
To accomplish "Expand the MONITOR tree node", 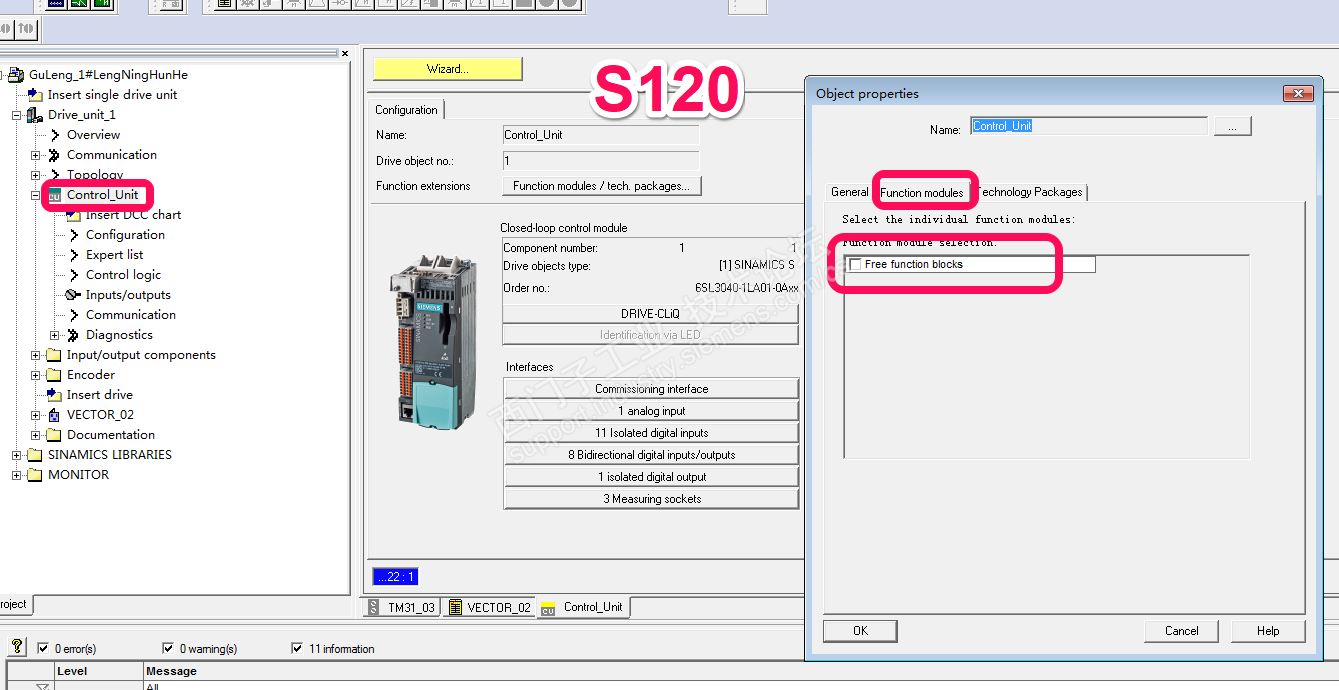I will [x=17, y=475].
